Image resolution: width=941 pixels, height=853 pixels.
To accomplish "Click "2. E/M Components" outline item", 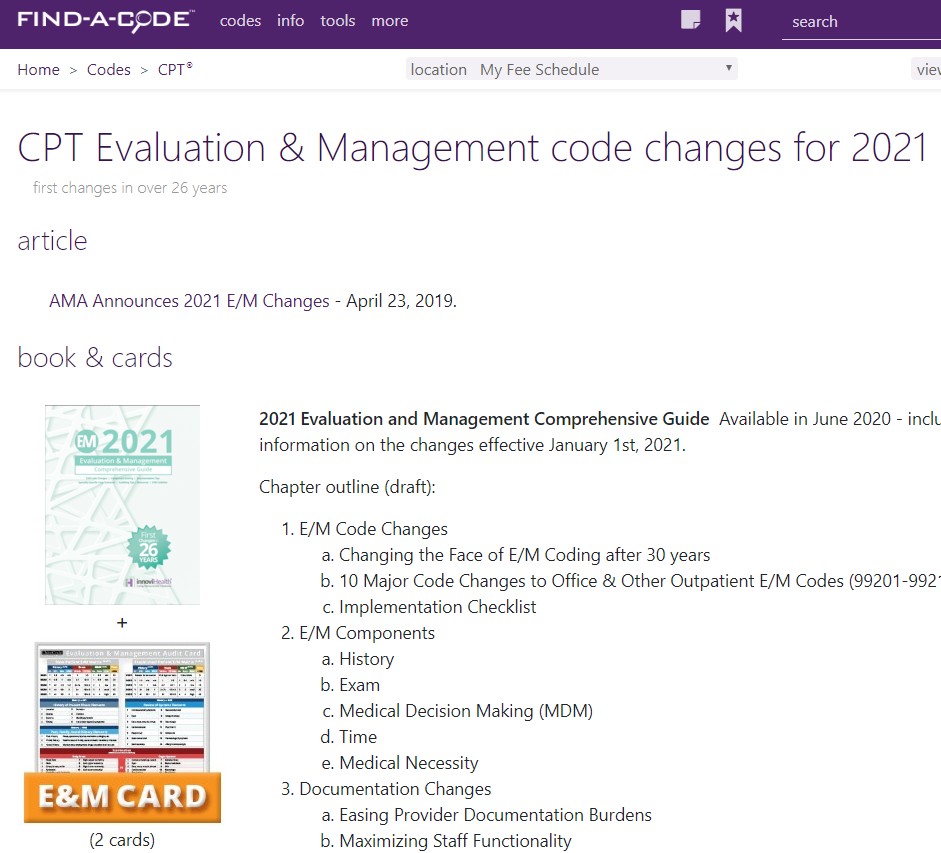I will coord(358,633).
